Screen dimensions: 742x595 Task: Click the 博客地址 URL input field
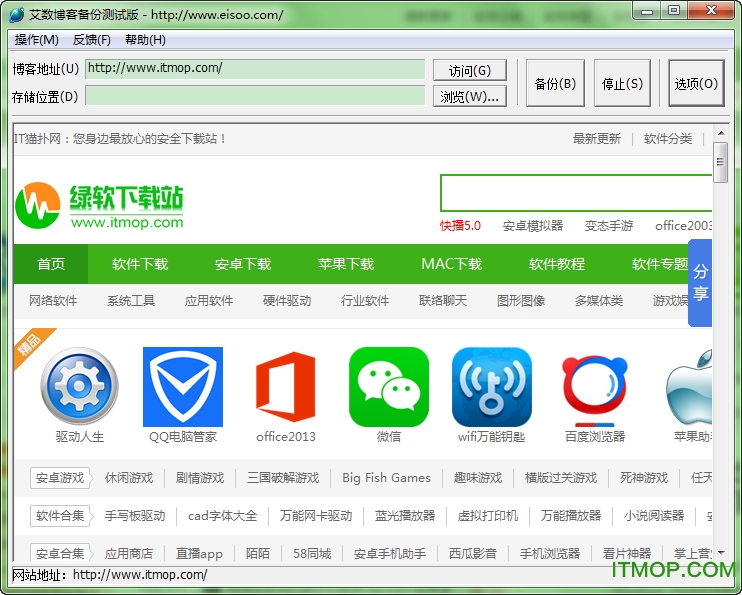(255, 69)
